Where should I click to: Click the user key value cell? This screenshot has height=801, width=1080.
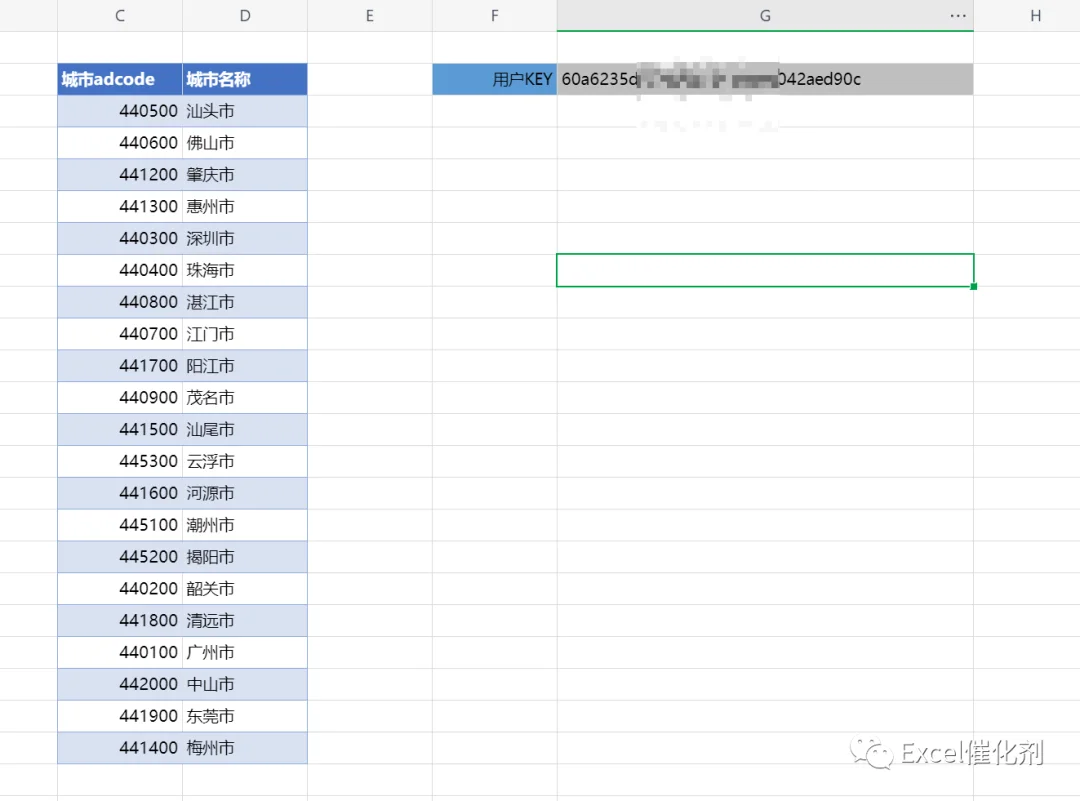pyautogui.click(x=765, y=79)
